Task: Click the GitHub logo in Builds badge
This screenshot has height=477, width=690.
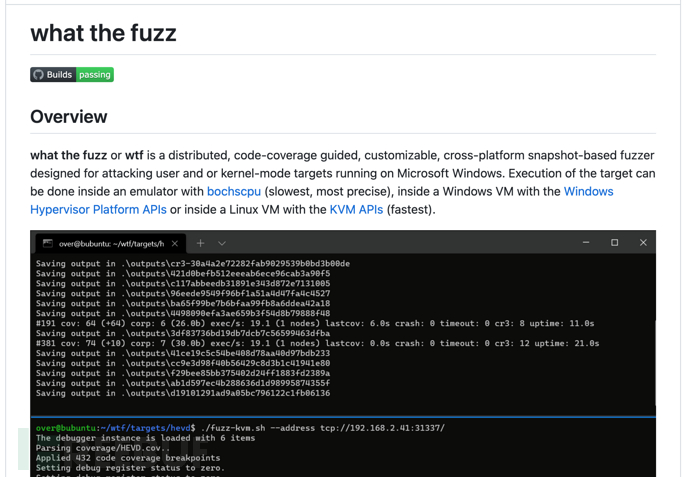Action: (x=38, y=75)
